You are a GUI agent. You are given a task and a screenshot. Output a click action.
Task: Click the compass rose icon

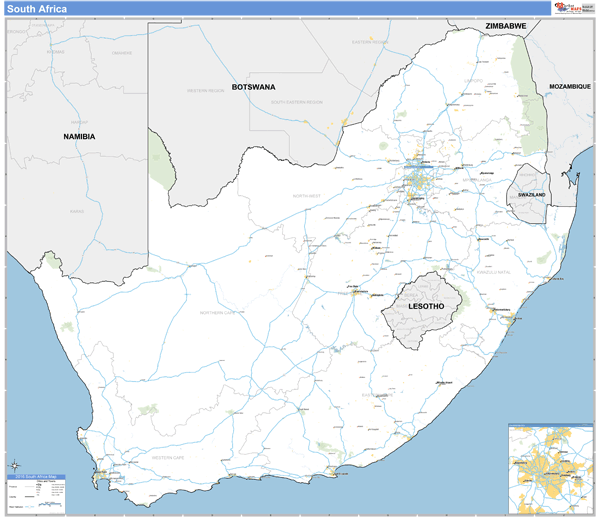[x=15, y=466]
